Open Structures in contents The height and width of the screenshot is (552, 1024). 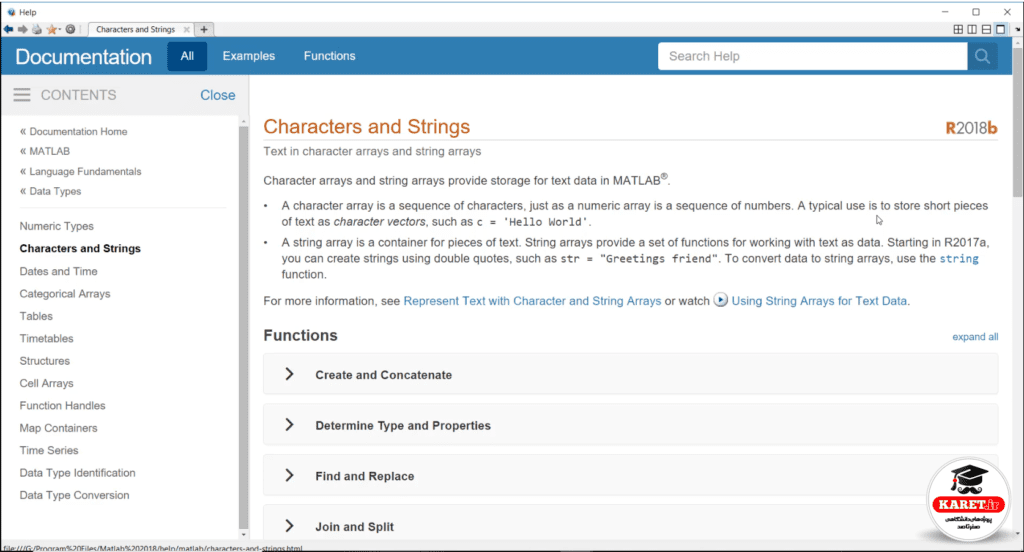point(44,361)
